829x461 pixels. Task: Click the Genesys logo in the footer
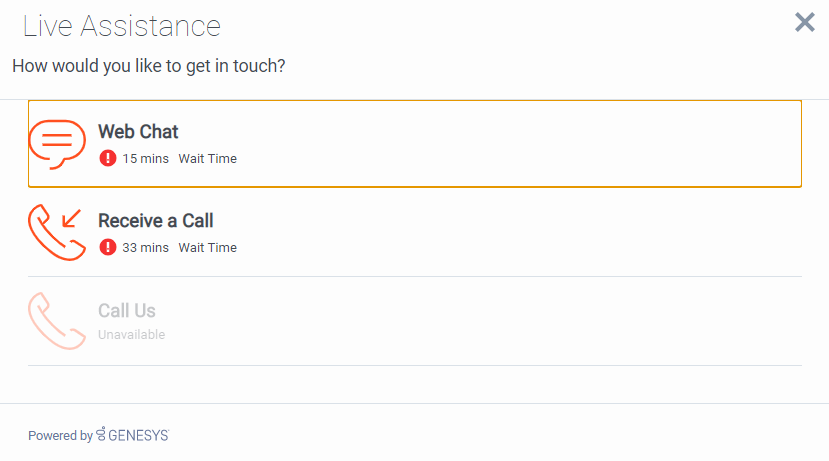[133, 435]
